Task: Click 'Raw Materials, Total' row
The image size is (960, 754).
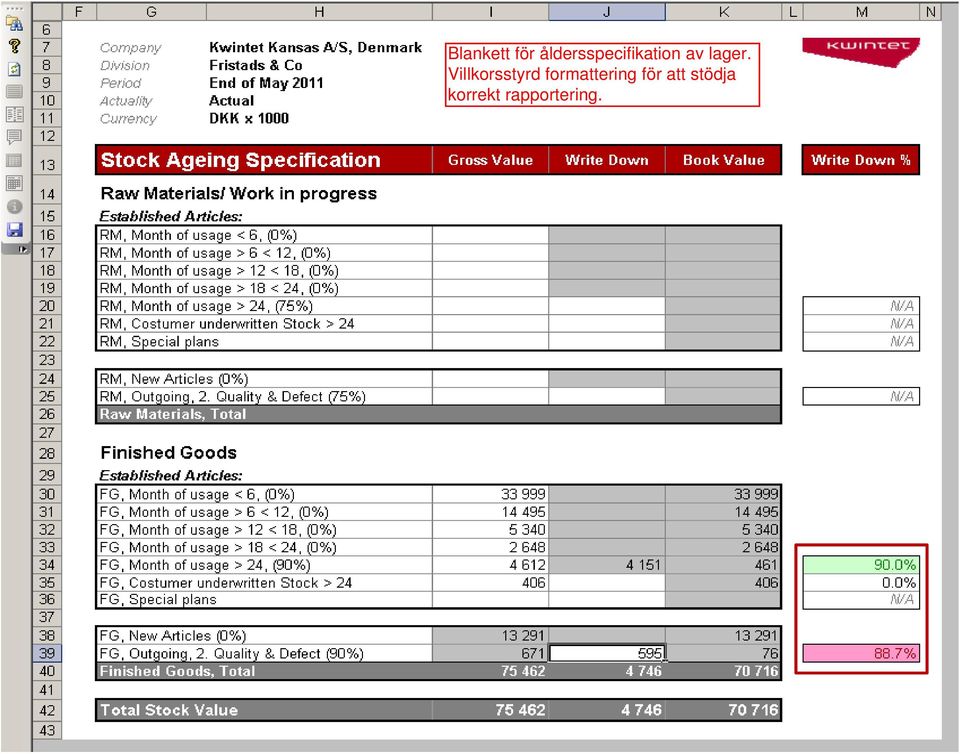Action: (x=438, y=414)
